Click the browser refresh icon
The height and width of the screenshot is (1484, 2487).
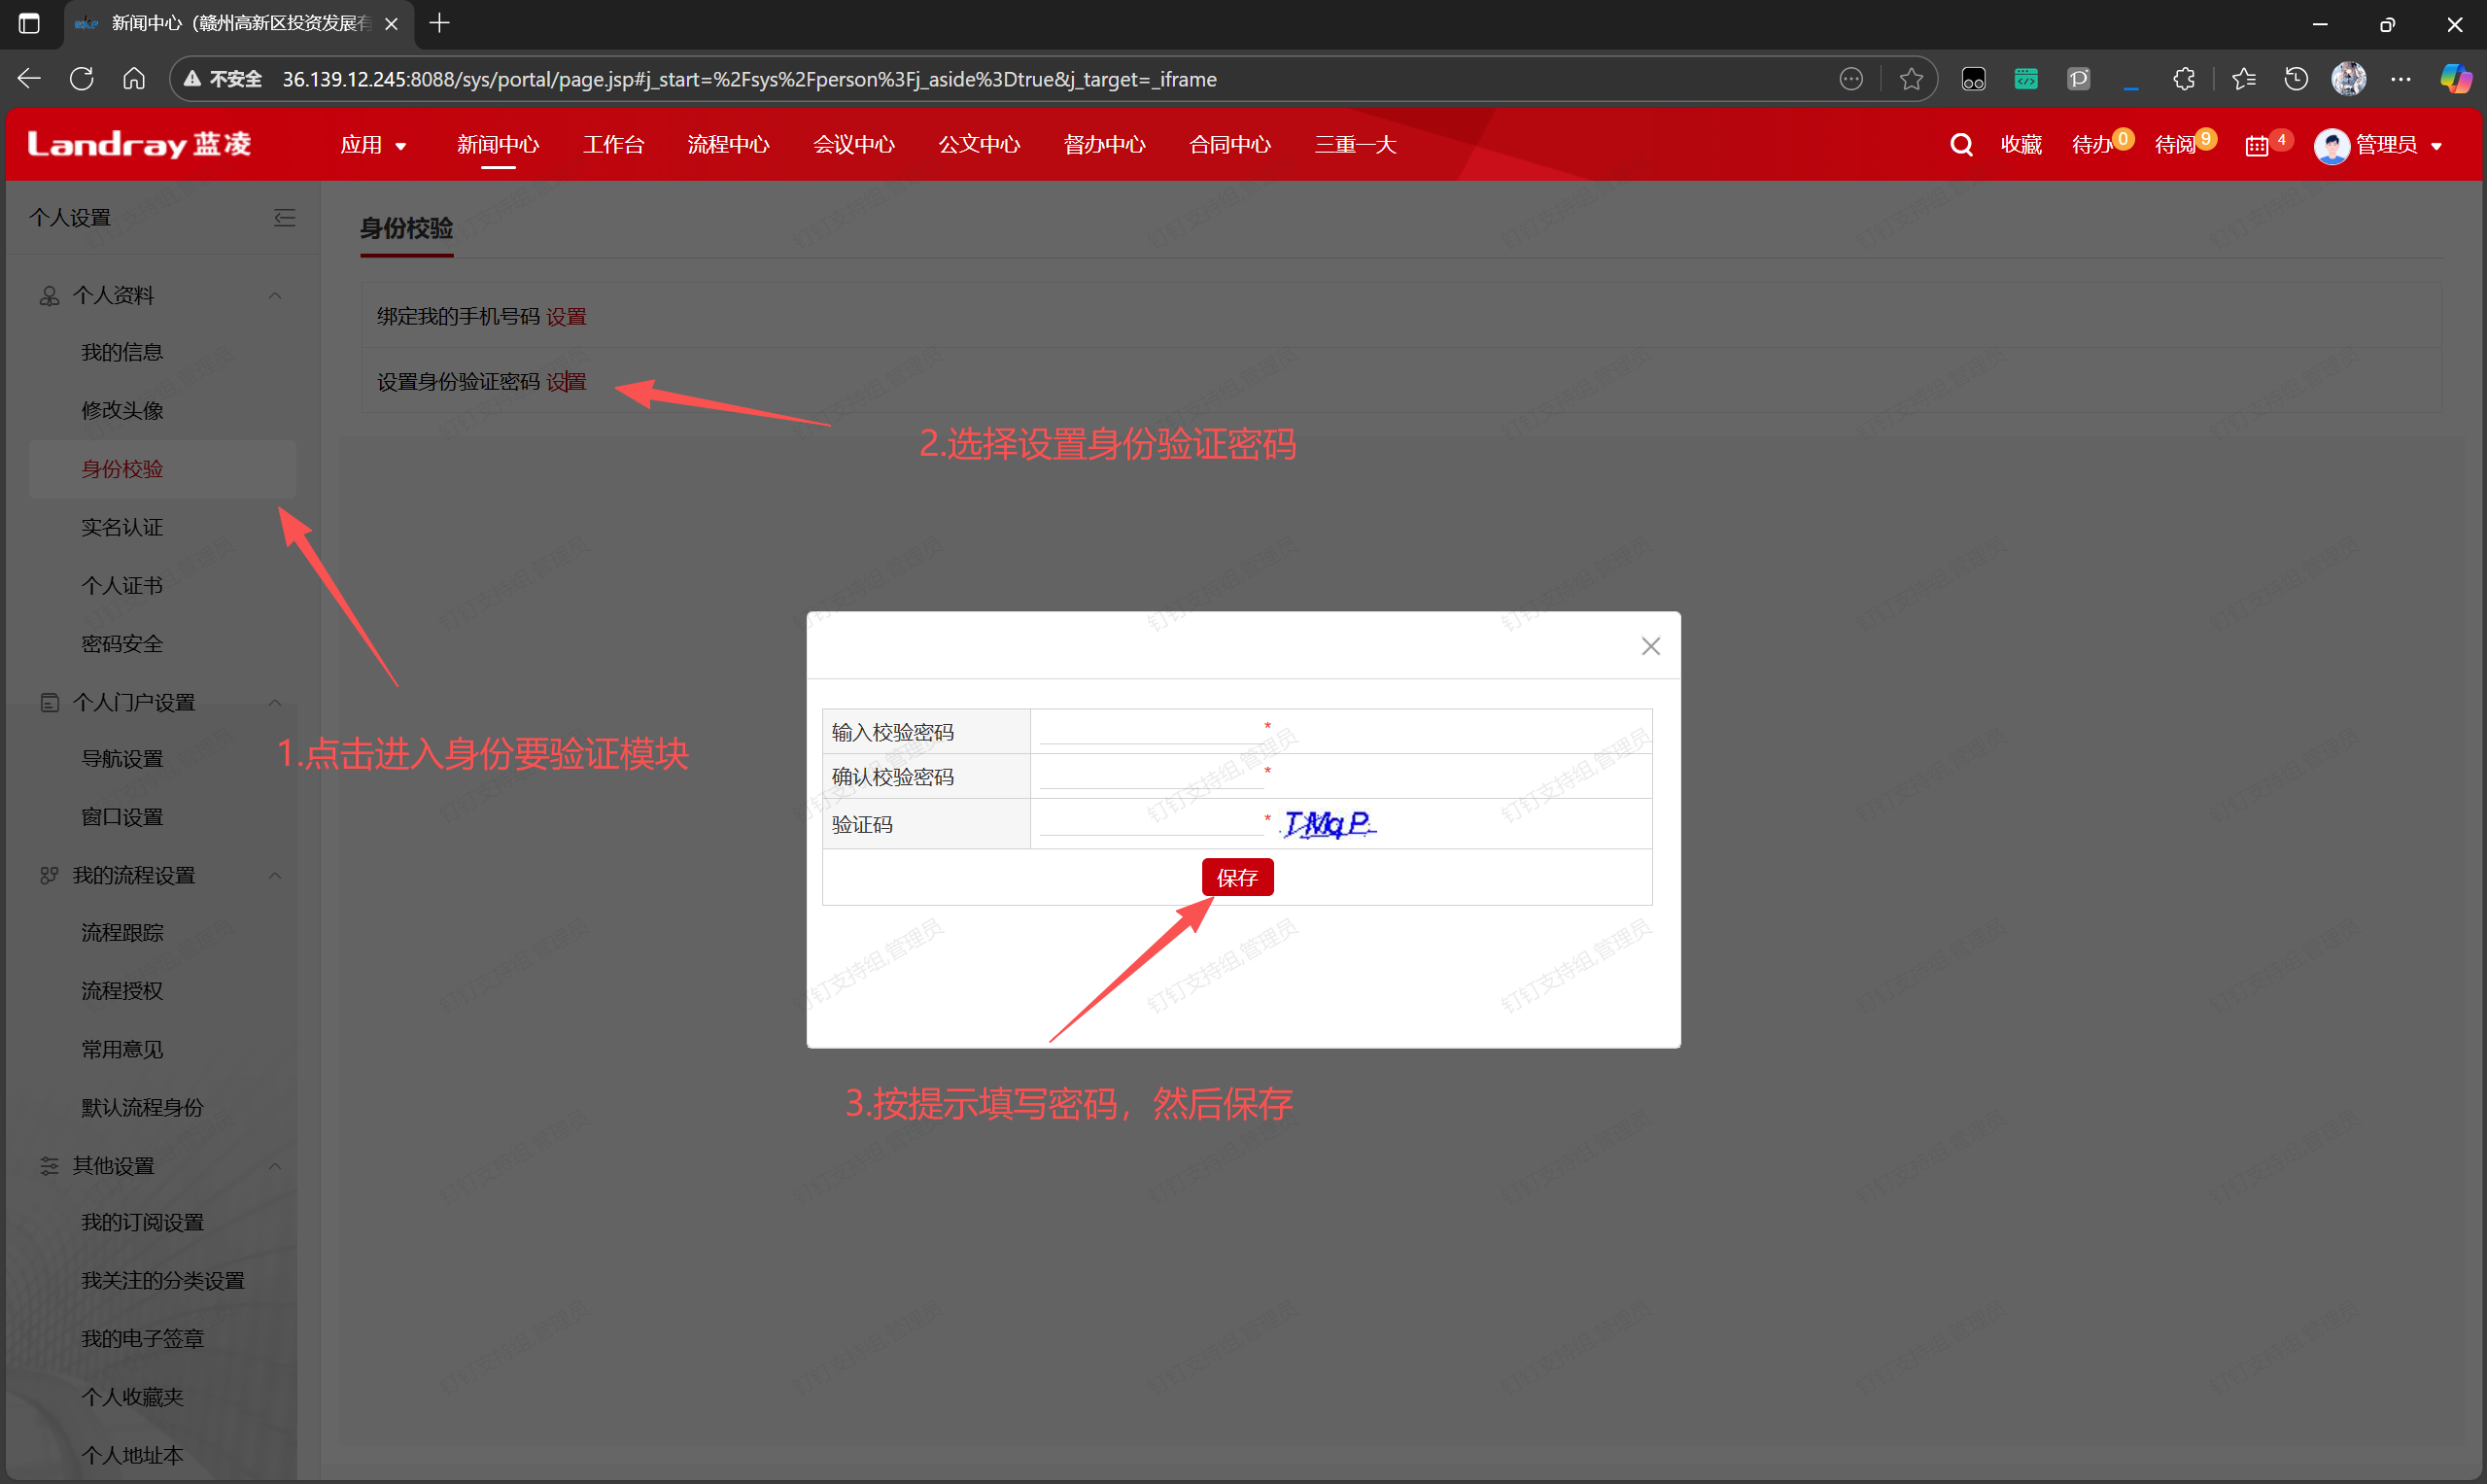82,79
